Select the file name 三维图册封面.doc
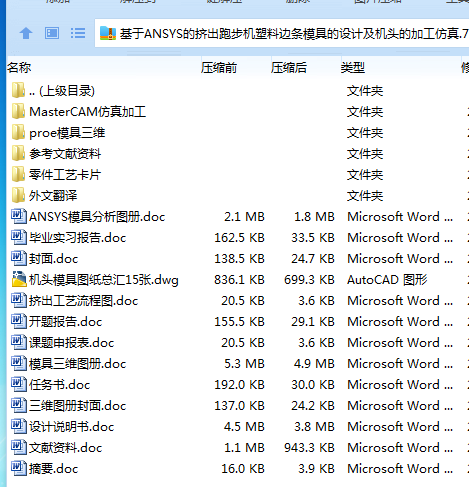 tap(78, 406)
